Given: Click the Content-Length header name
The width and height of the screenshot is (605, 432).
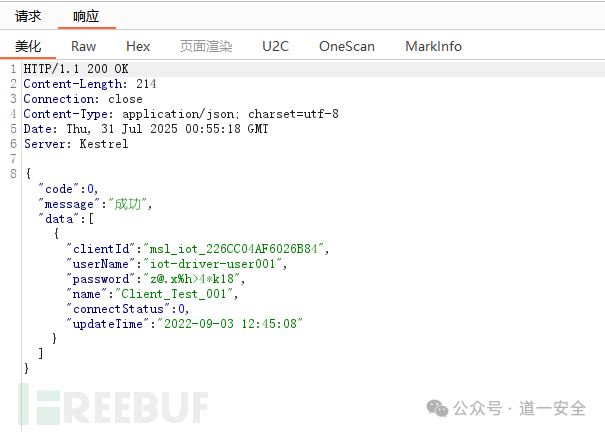Looking at the screenshot, I should tap(73, 84).
